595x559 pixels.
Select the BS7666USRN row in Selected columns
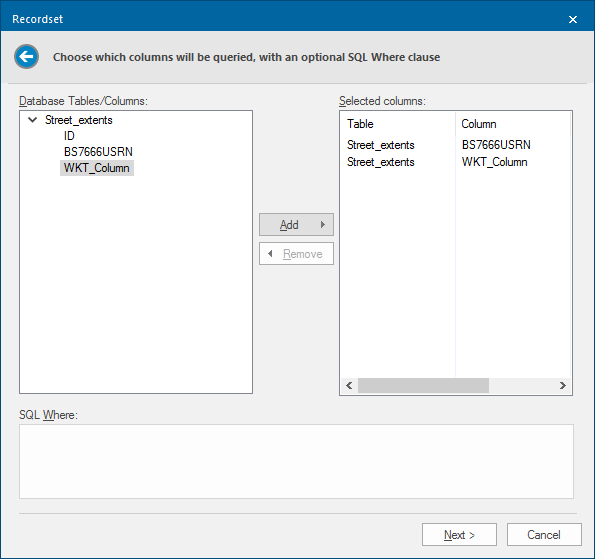(456, 145)
